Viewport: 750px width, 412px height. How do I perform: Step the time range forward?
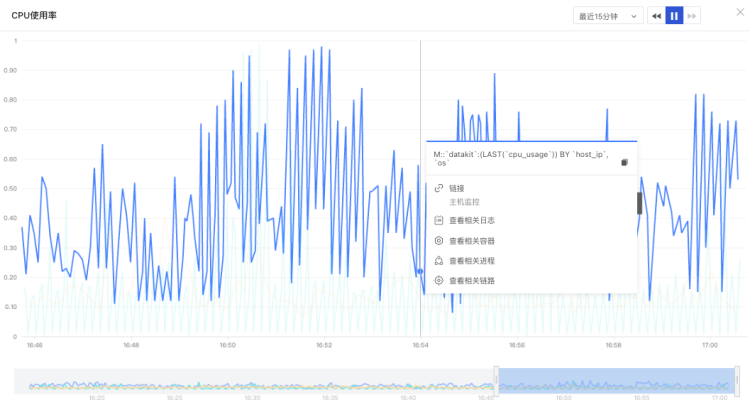[692, 16]
